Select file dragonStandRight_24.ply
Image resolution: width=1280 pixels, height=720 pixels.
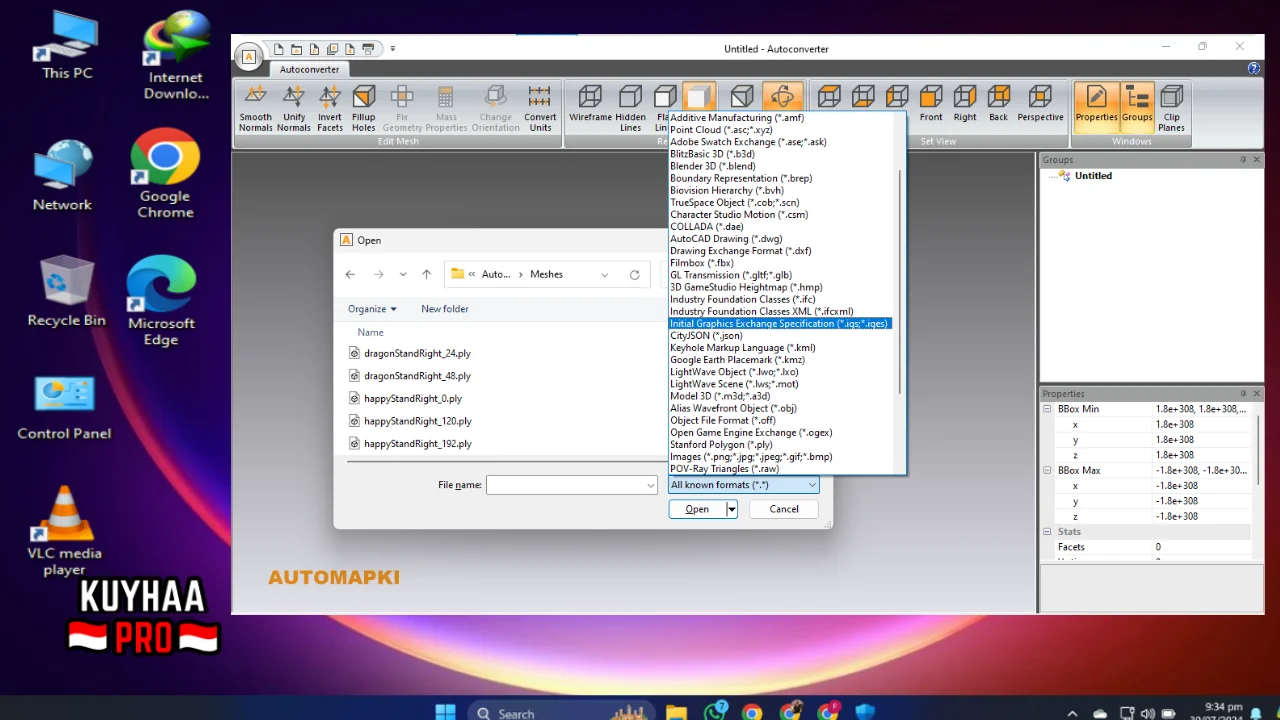[x=417, y=353]
